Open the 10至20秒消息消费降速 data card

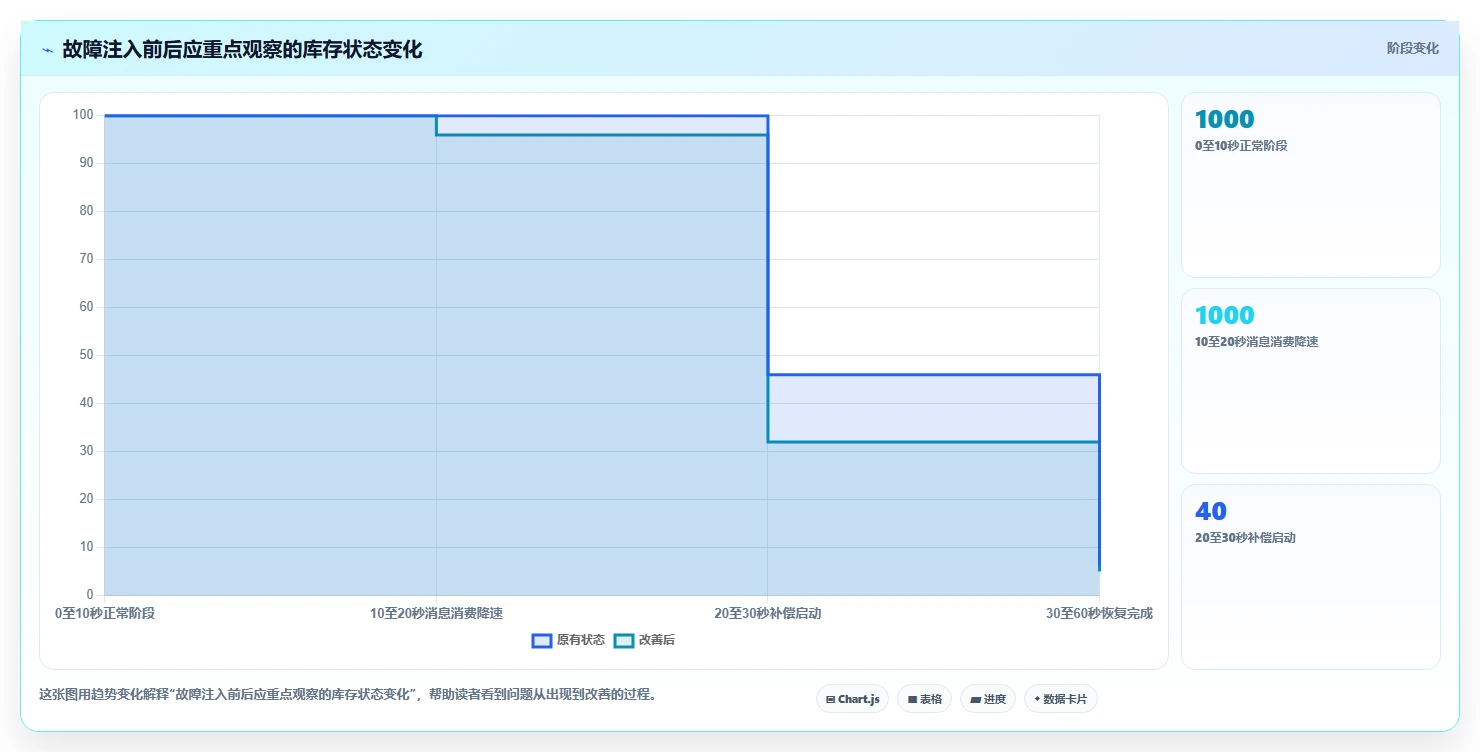tap(1310, 381)
